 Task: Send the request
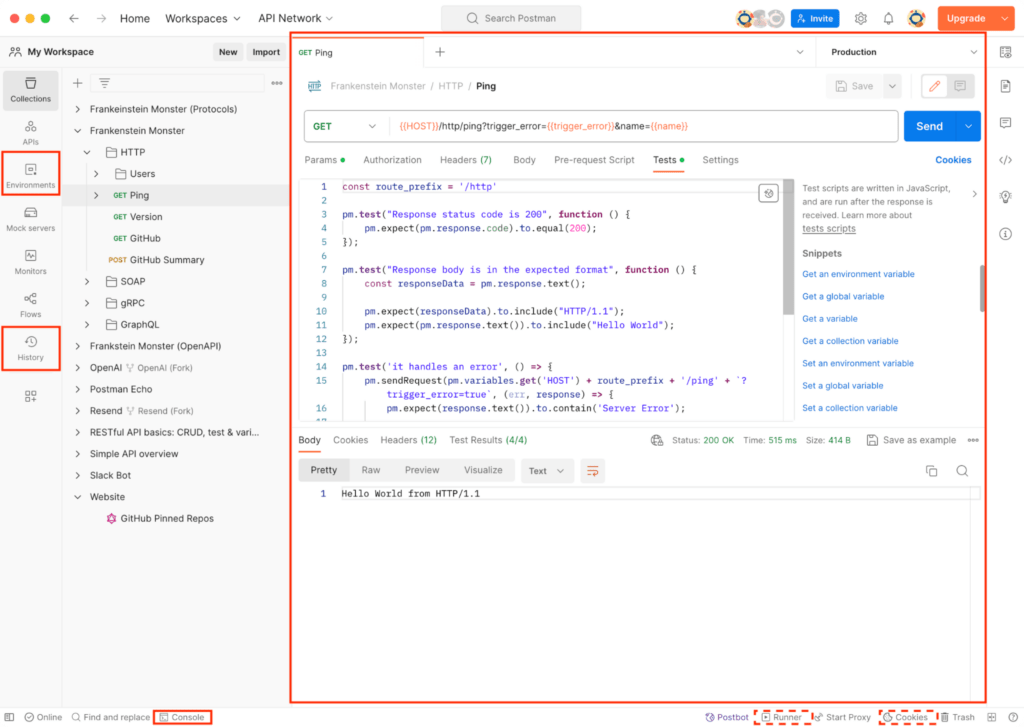[x=929, y=127]
